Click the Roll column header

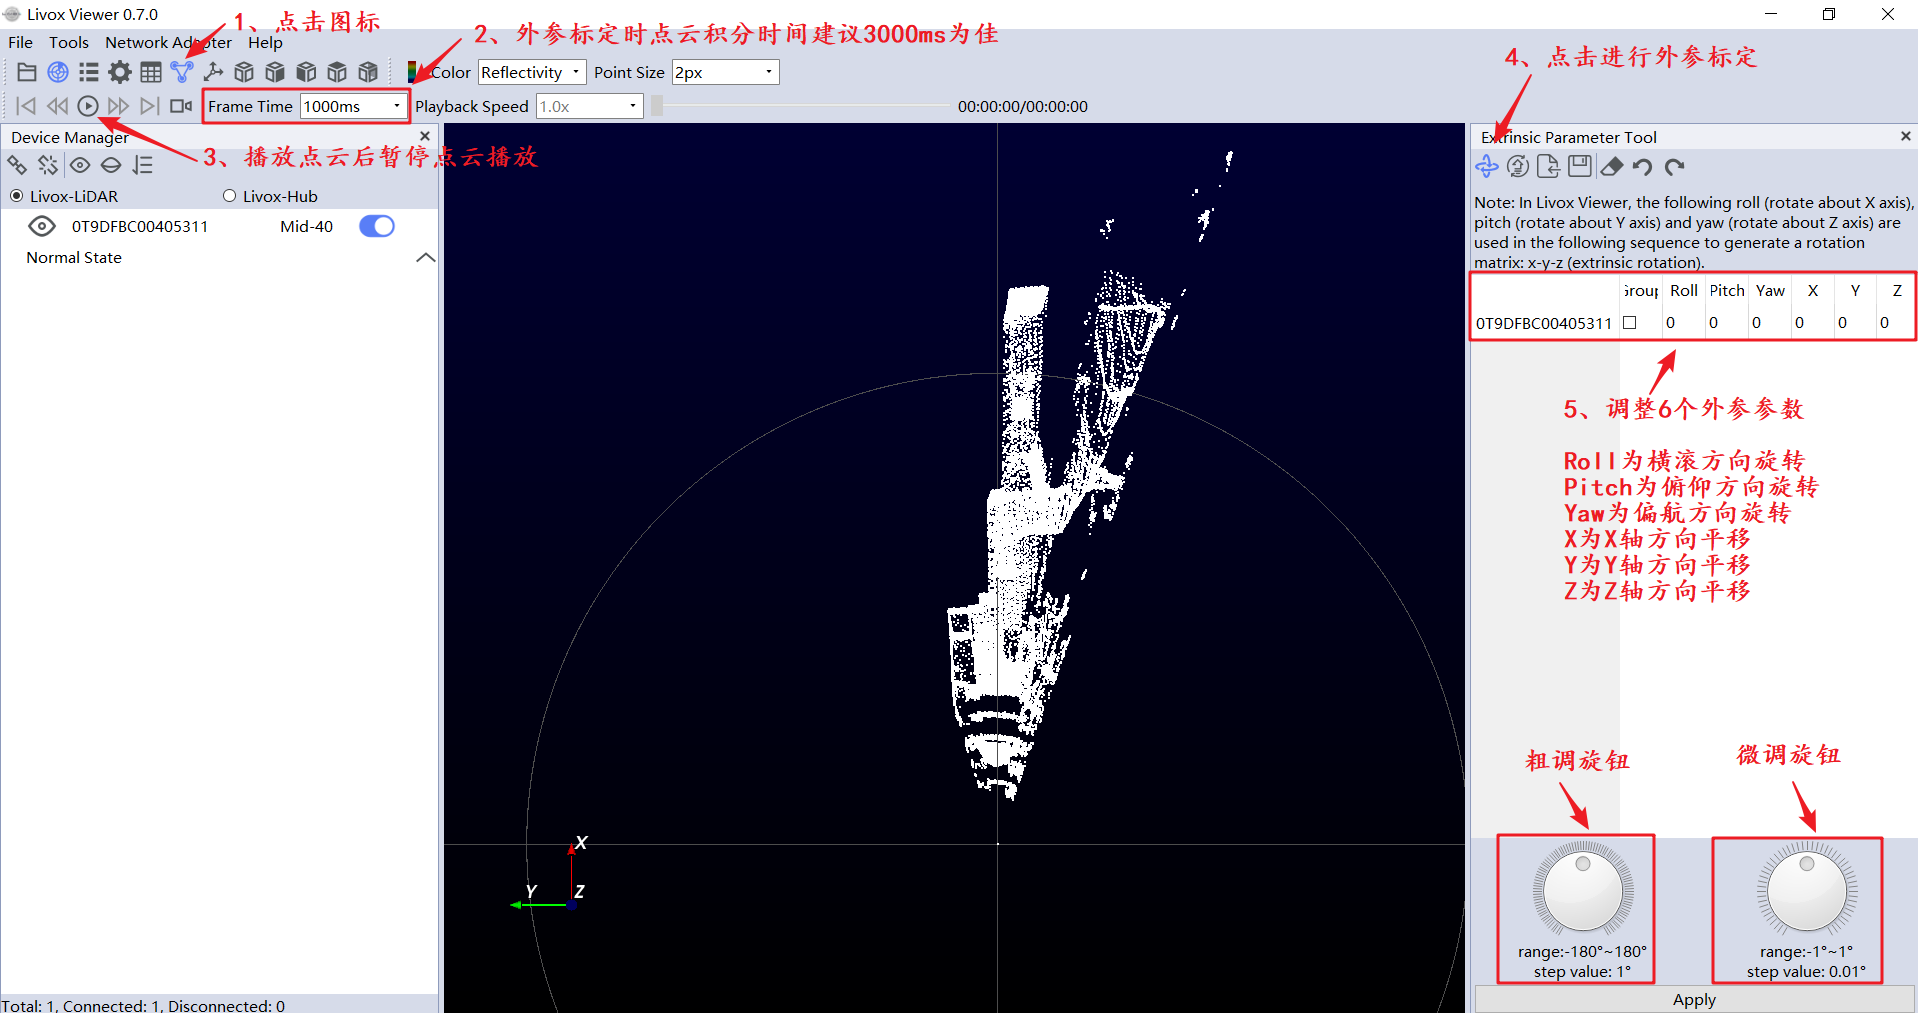coord(1683,290)
